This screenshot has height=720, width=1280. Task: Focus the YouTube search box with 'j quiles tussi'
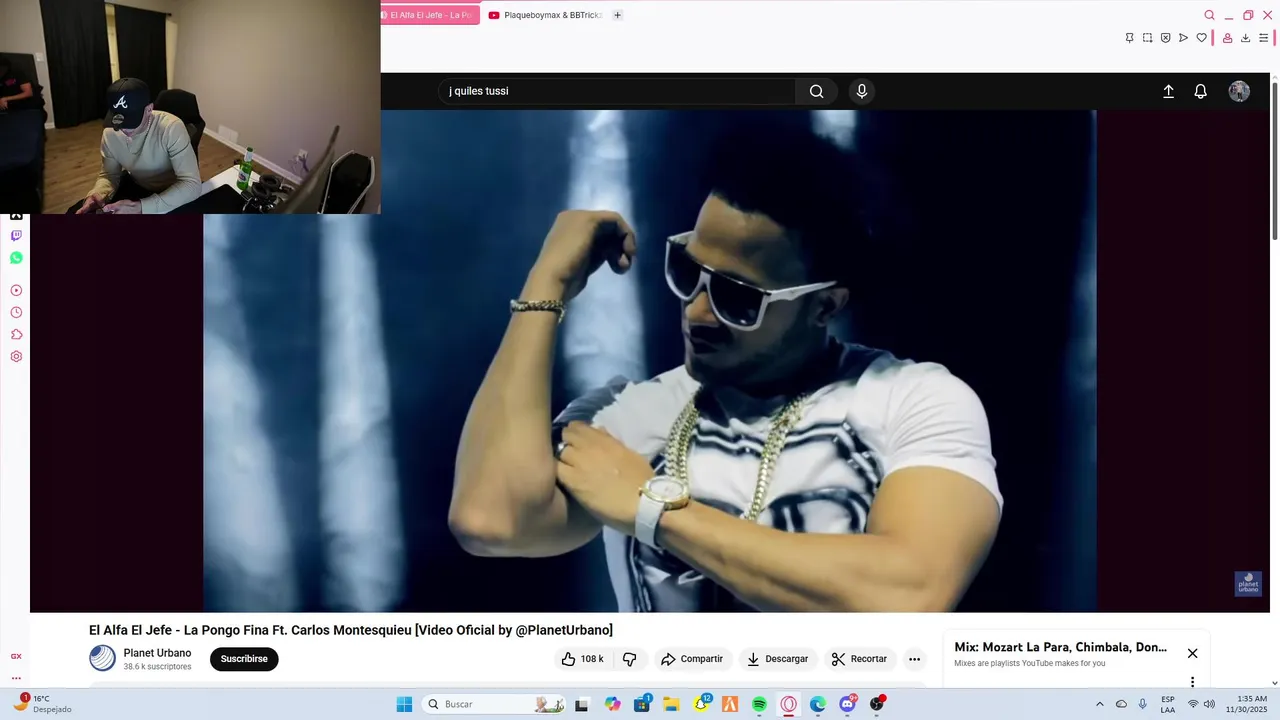coord(617,91)
